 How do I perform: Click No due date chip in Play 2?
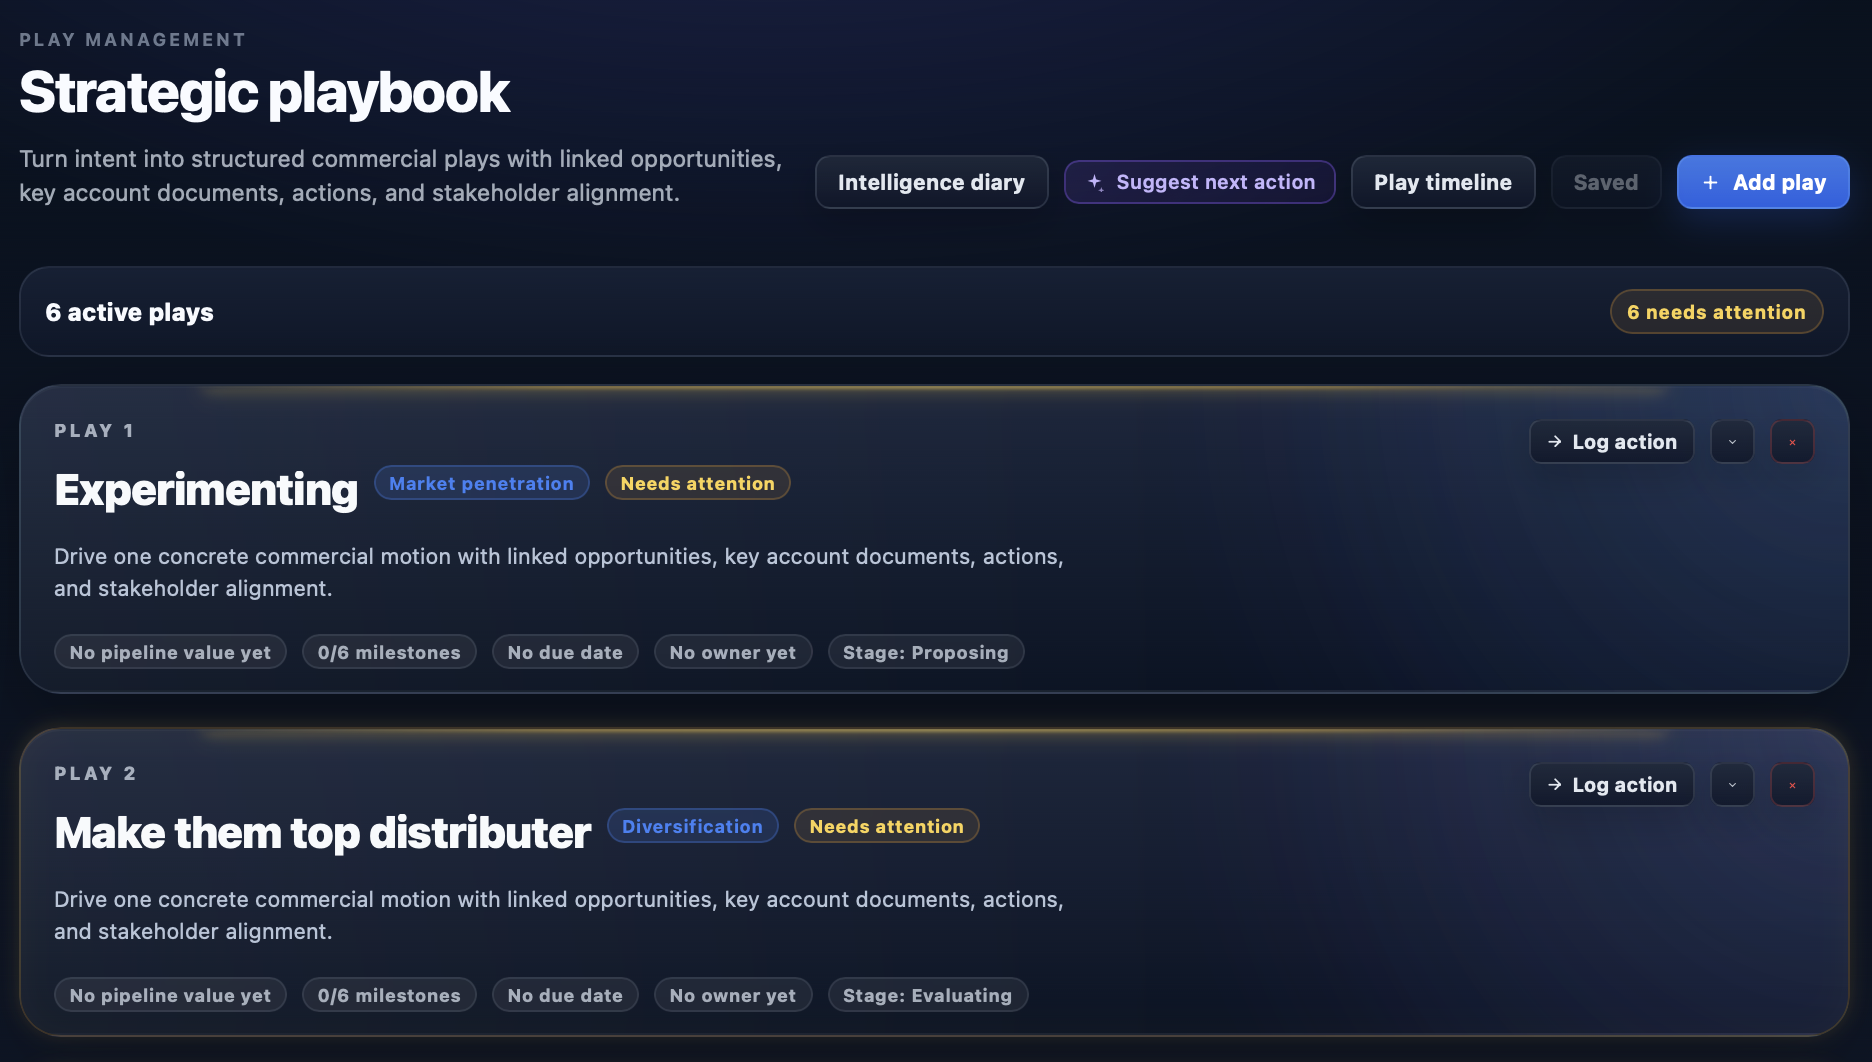pyautogui.click(x=564, y=995)
